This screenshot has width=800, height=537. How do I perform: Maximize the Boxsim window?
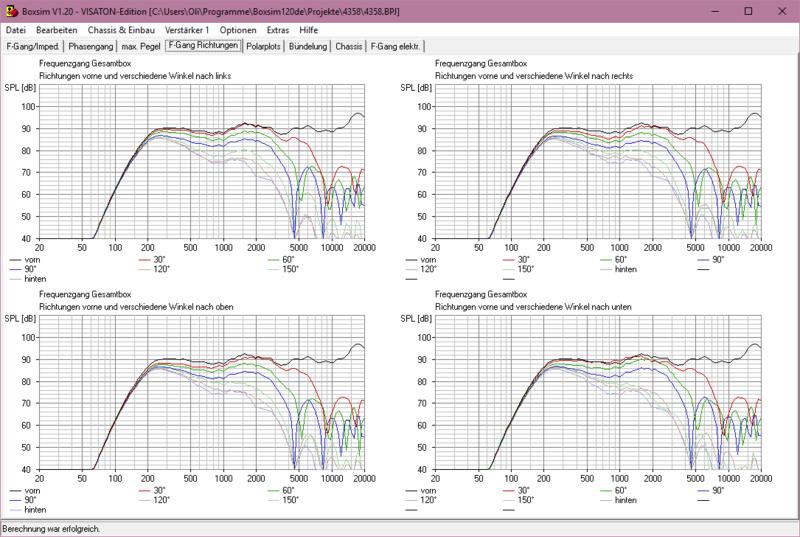(748, 11)
